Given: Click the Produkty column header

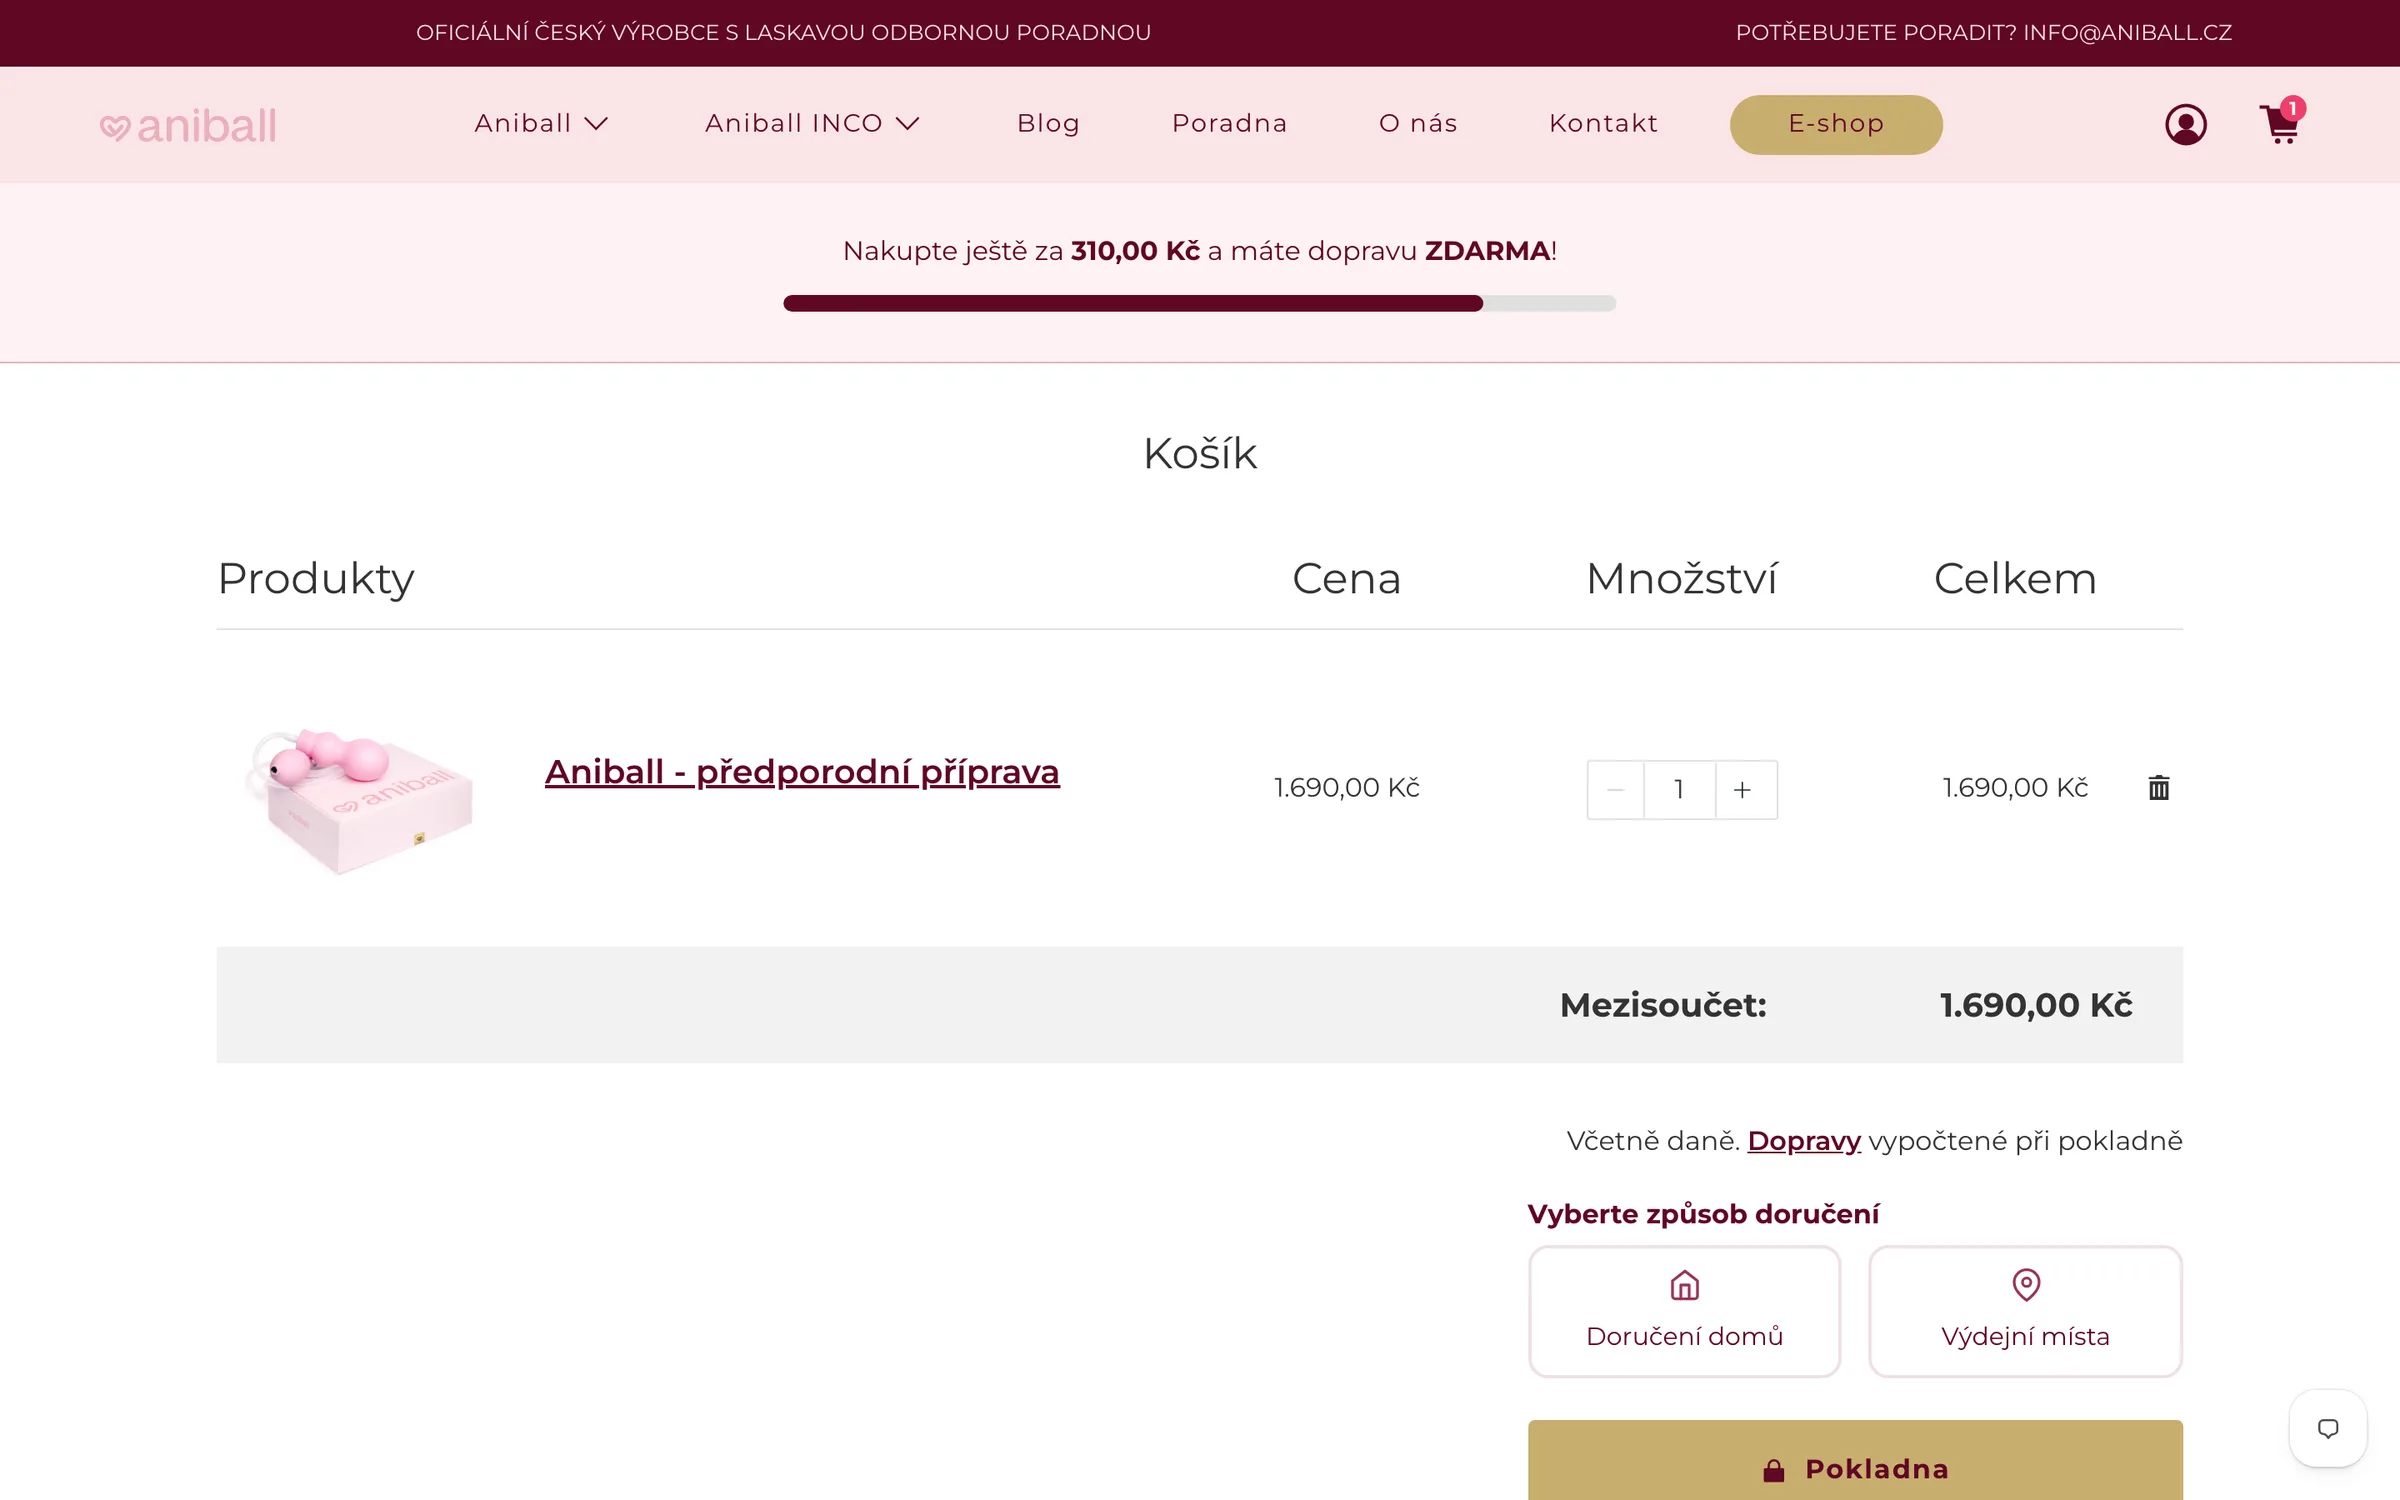Looking at the screenshot, I should [316, 580].
